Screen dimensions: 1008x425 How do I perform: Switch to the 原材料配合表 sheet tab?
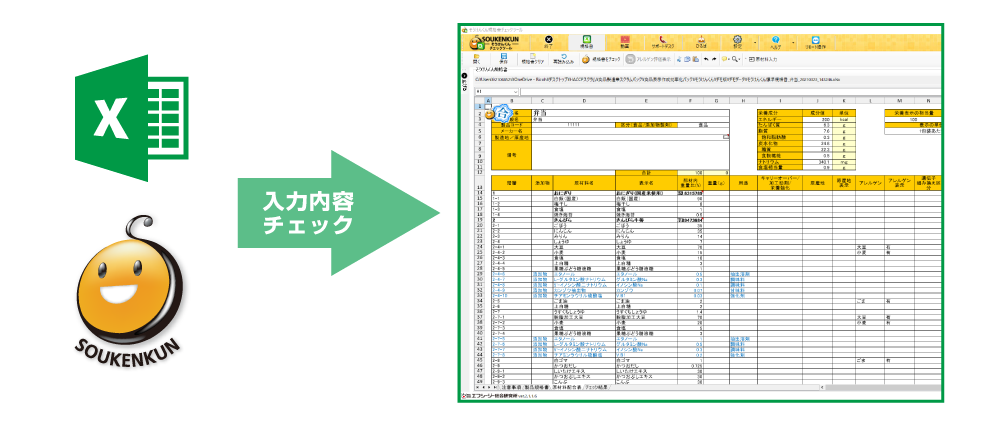[x=567, y=388]
